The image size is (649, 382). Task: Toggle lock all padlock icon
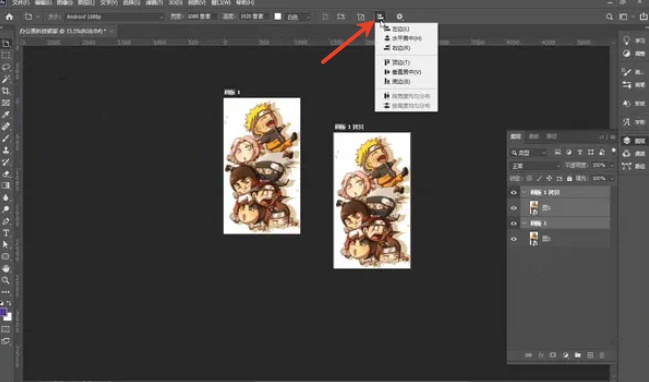click(x=570, y=178)
